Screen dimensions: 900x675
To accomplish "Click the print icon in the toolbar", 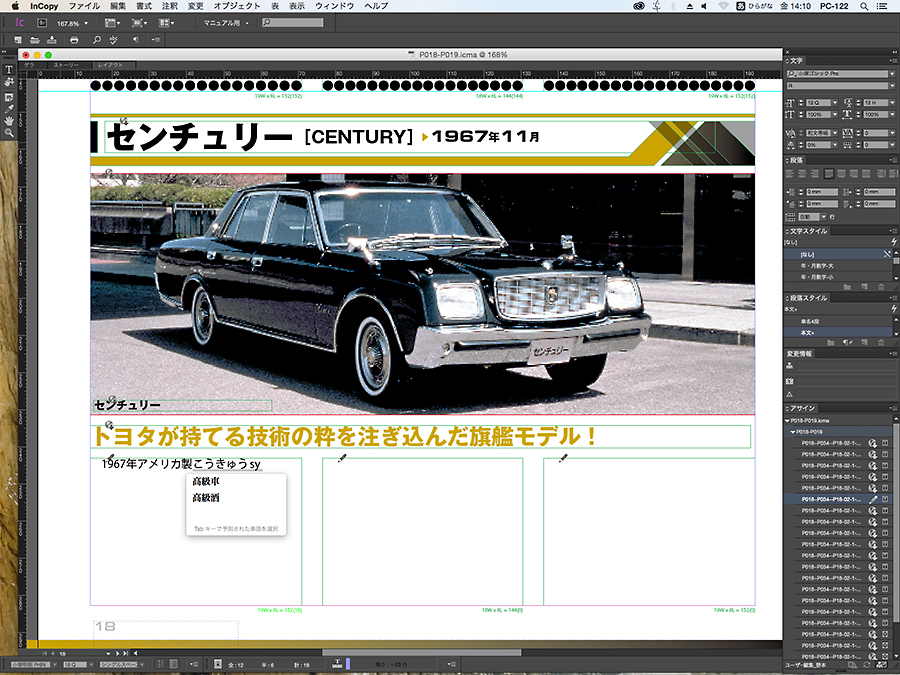I will click(74, 40).
